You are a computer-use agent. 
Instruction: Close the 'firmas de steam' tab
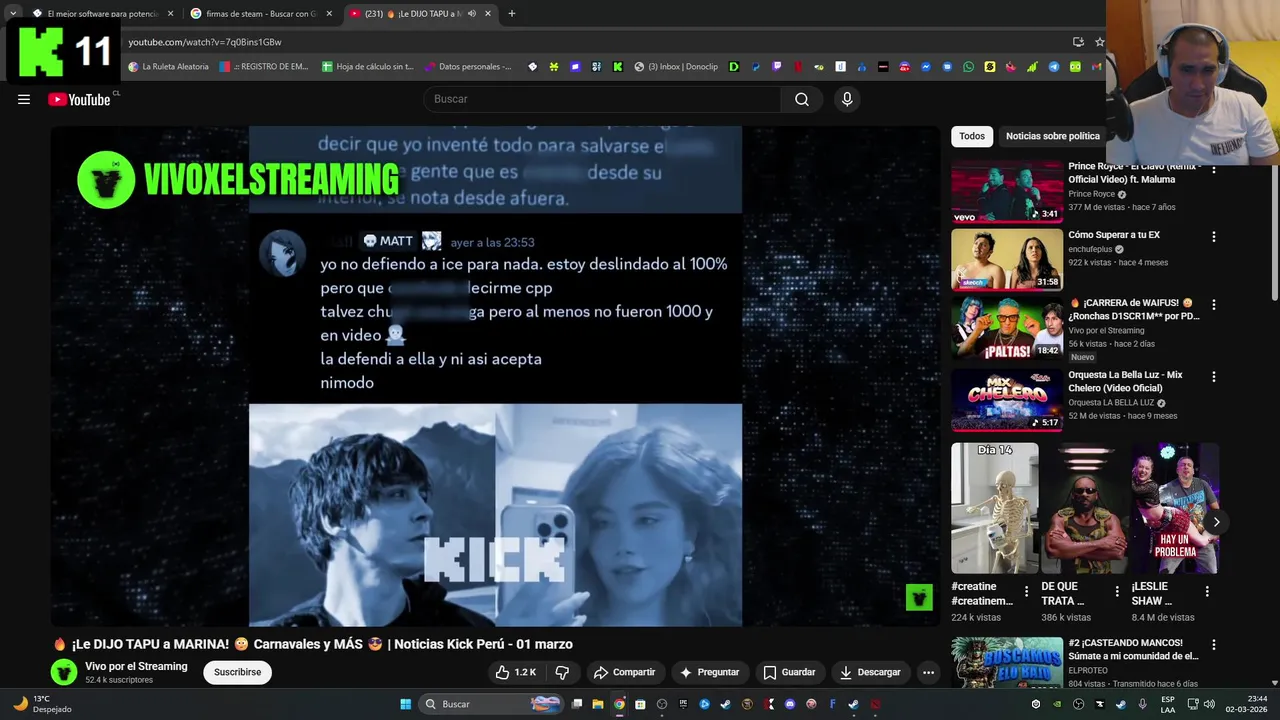329,14
